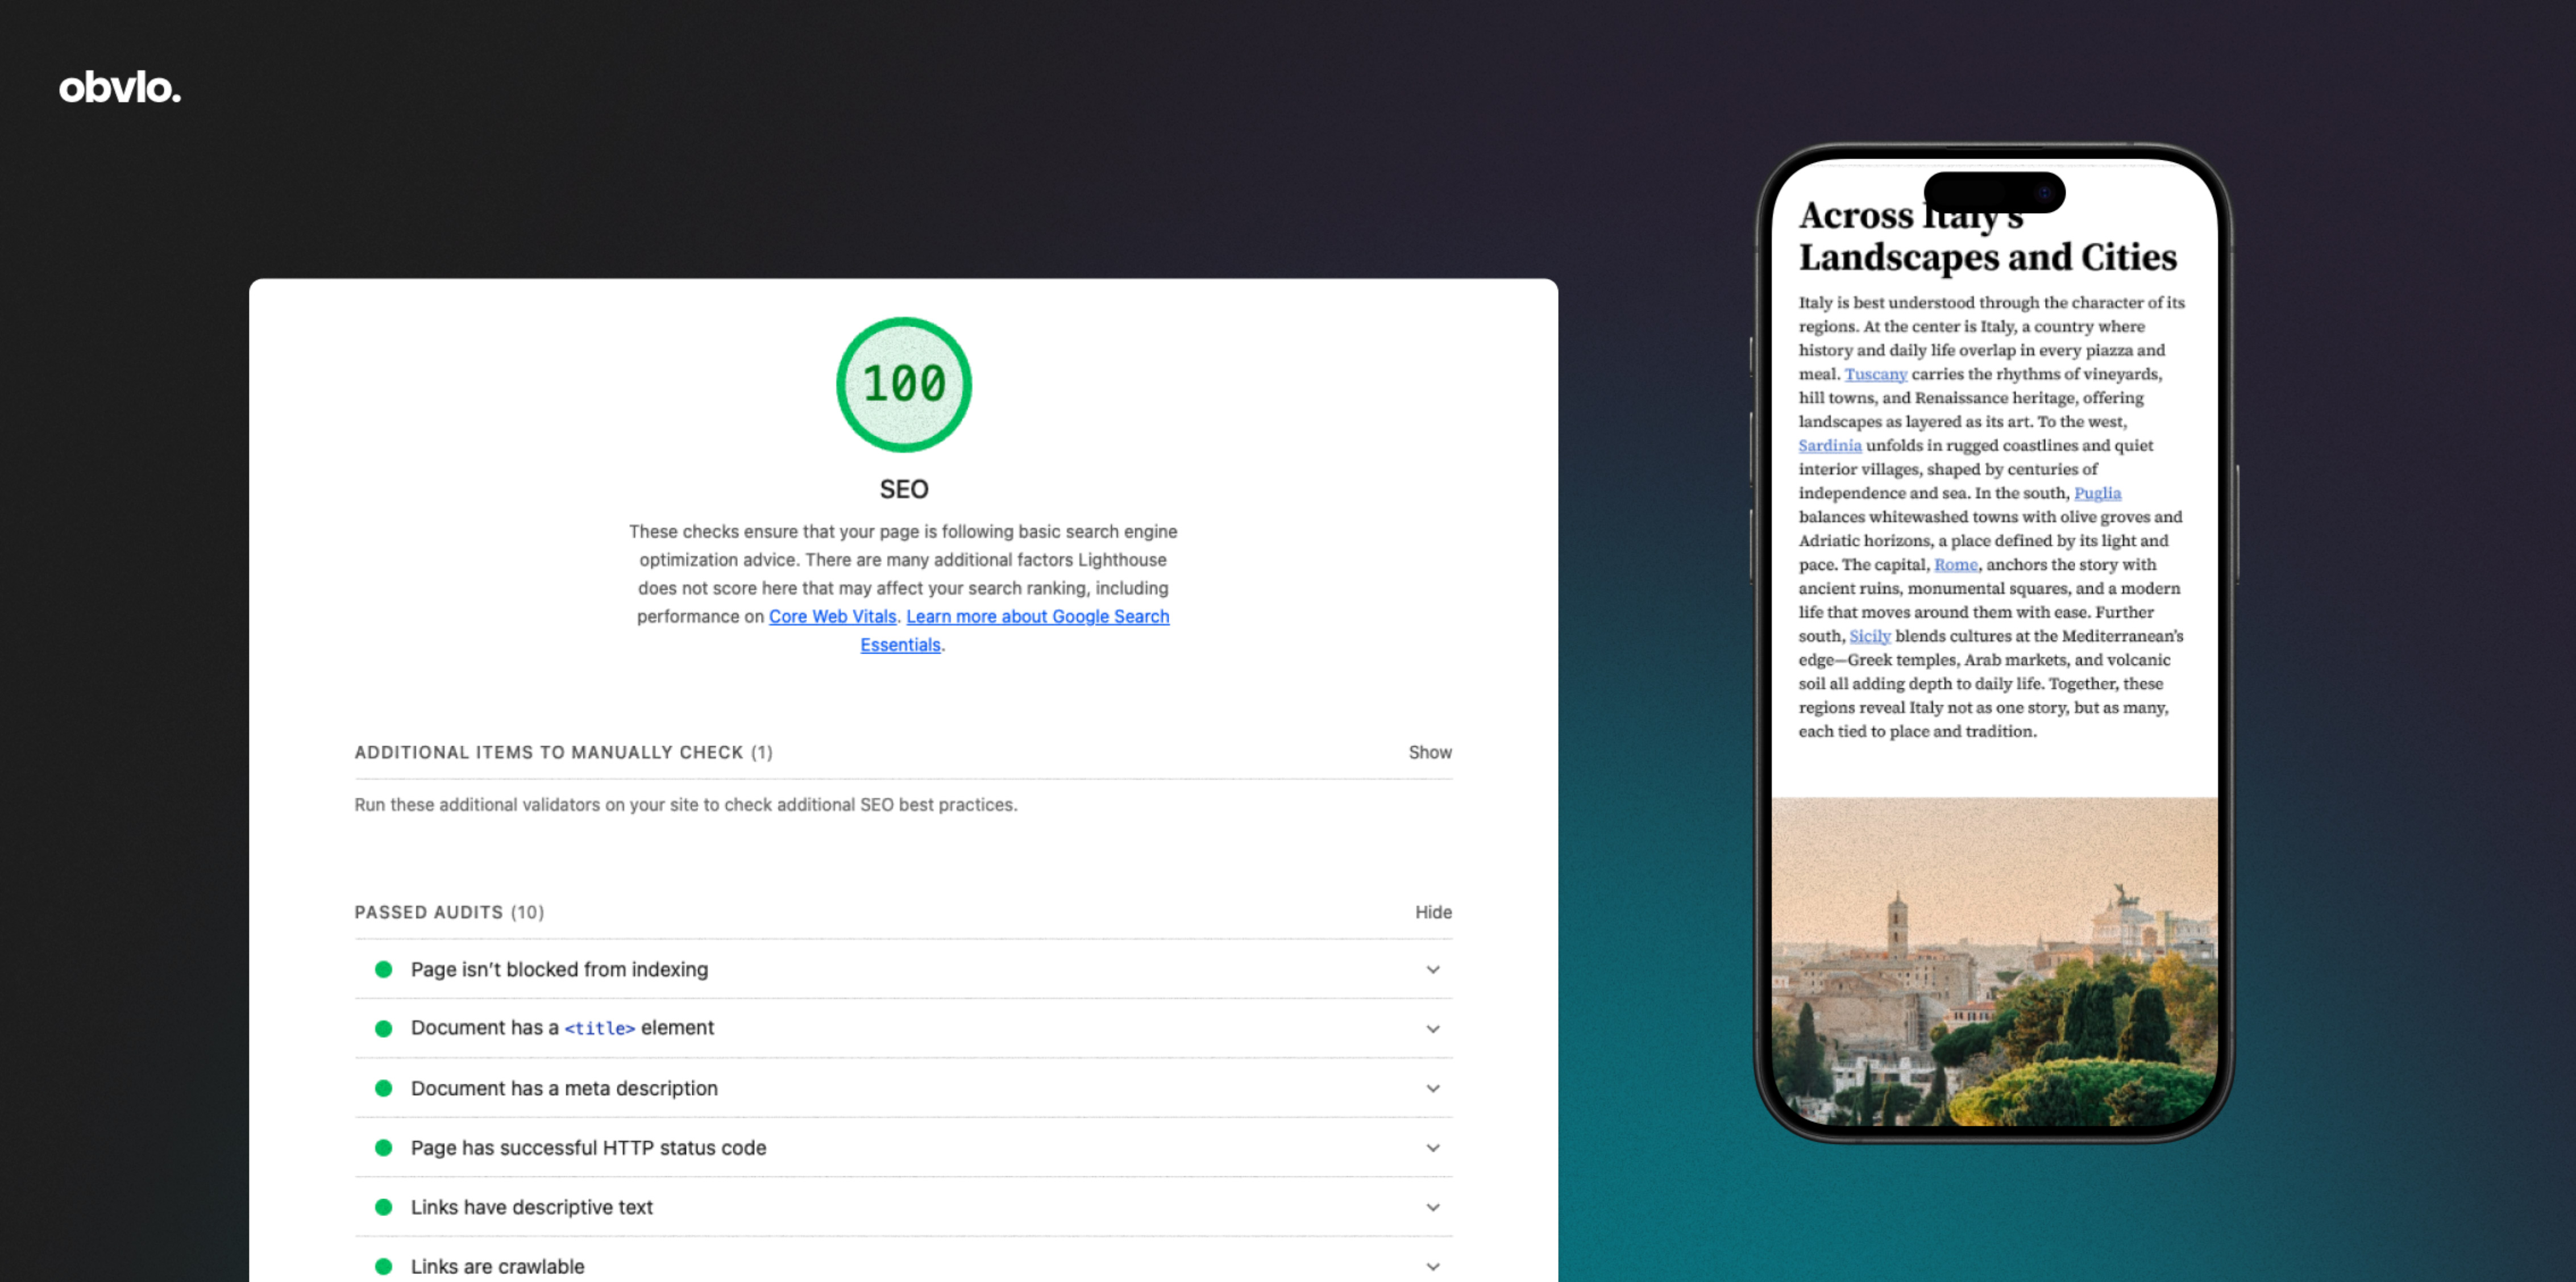Click green dot beside indexing audit
The height and width of the screenshot is (1282, 2576).
(383, 969)
